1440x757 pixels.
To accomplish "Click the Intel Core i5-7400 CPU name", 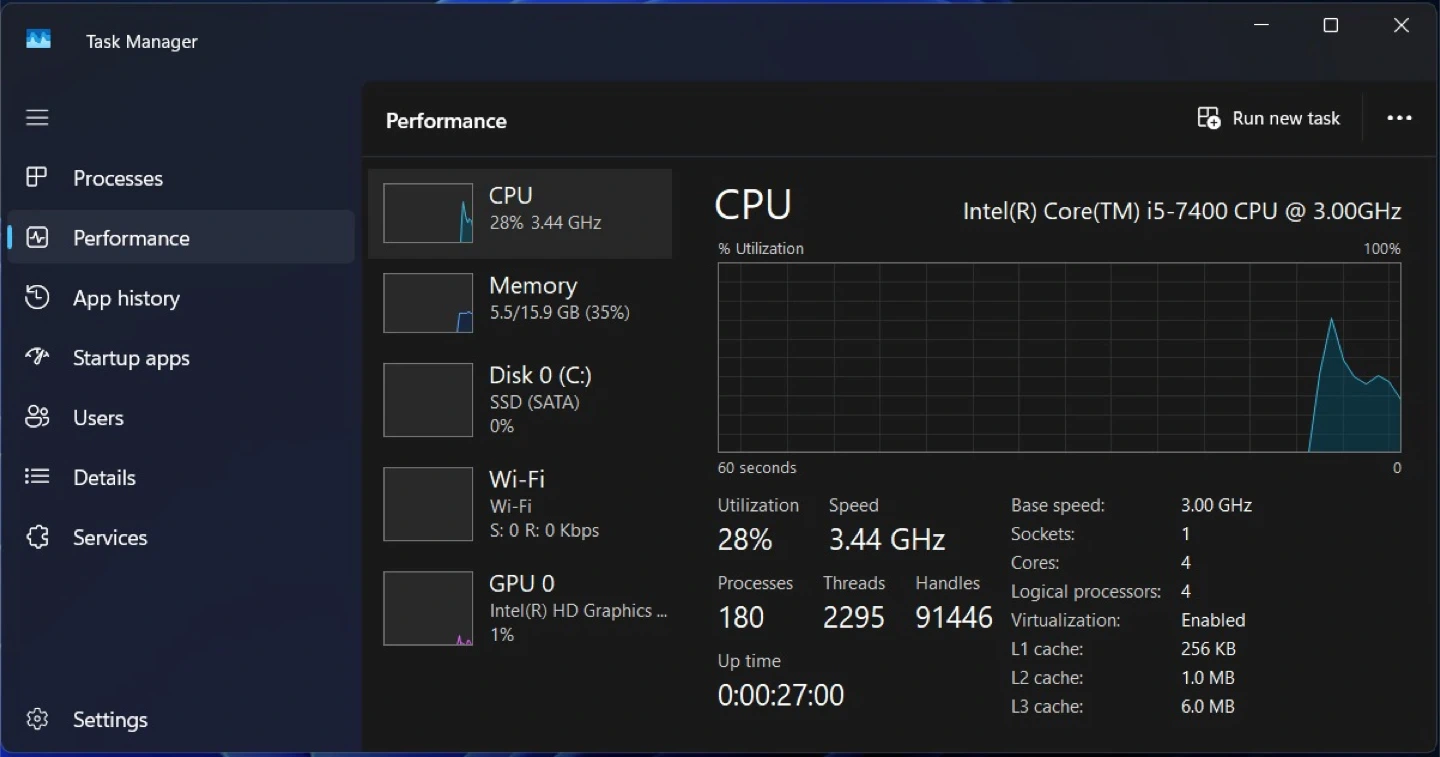I will click(x=1181, y=211).
